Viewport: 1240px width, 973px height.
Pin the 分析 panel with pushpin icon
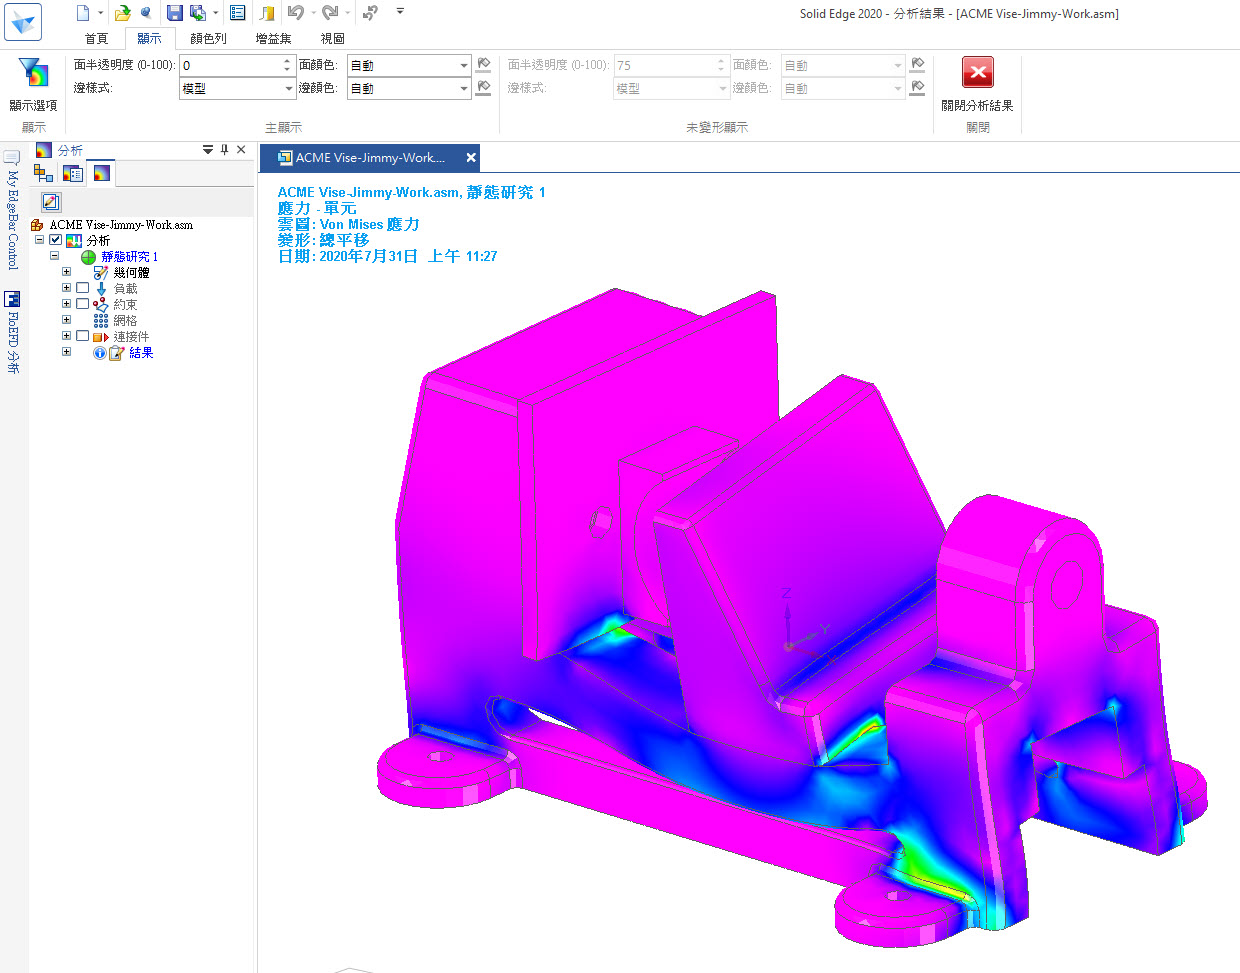(225, 150)
